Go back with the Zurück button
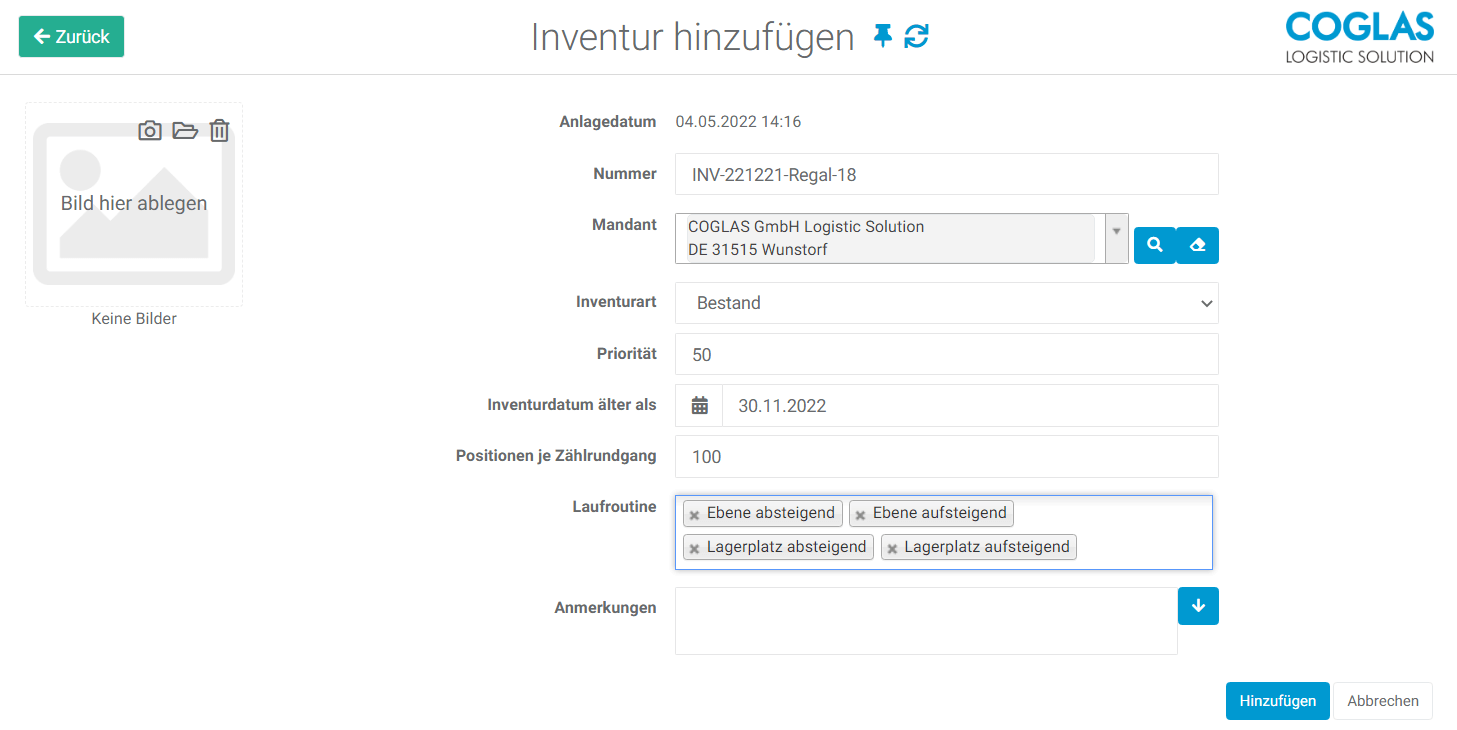1457x730 pixels. 71,37
